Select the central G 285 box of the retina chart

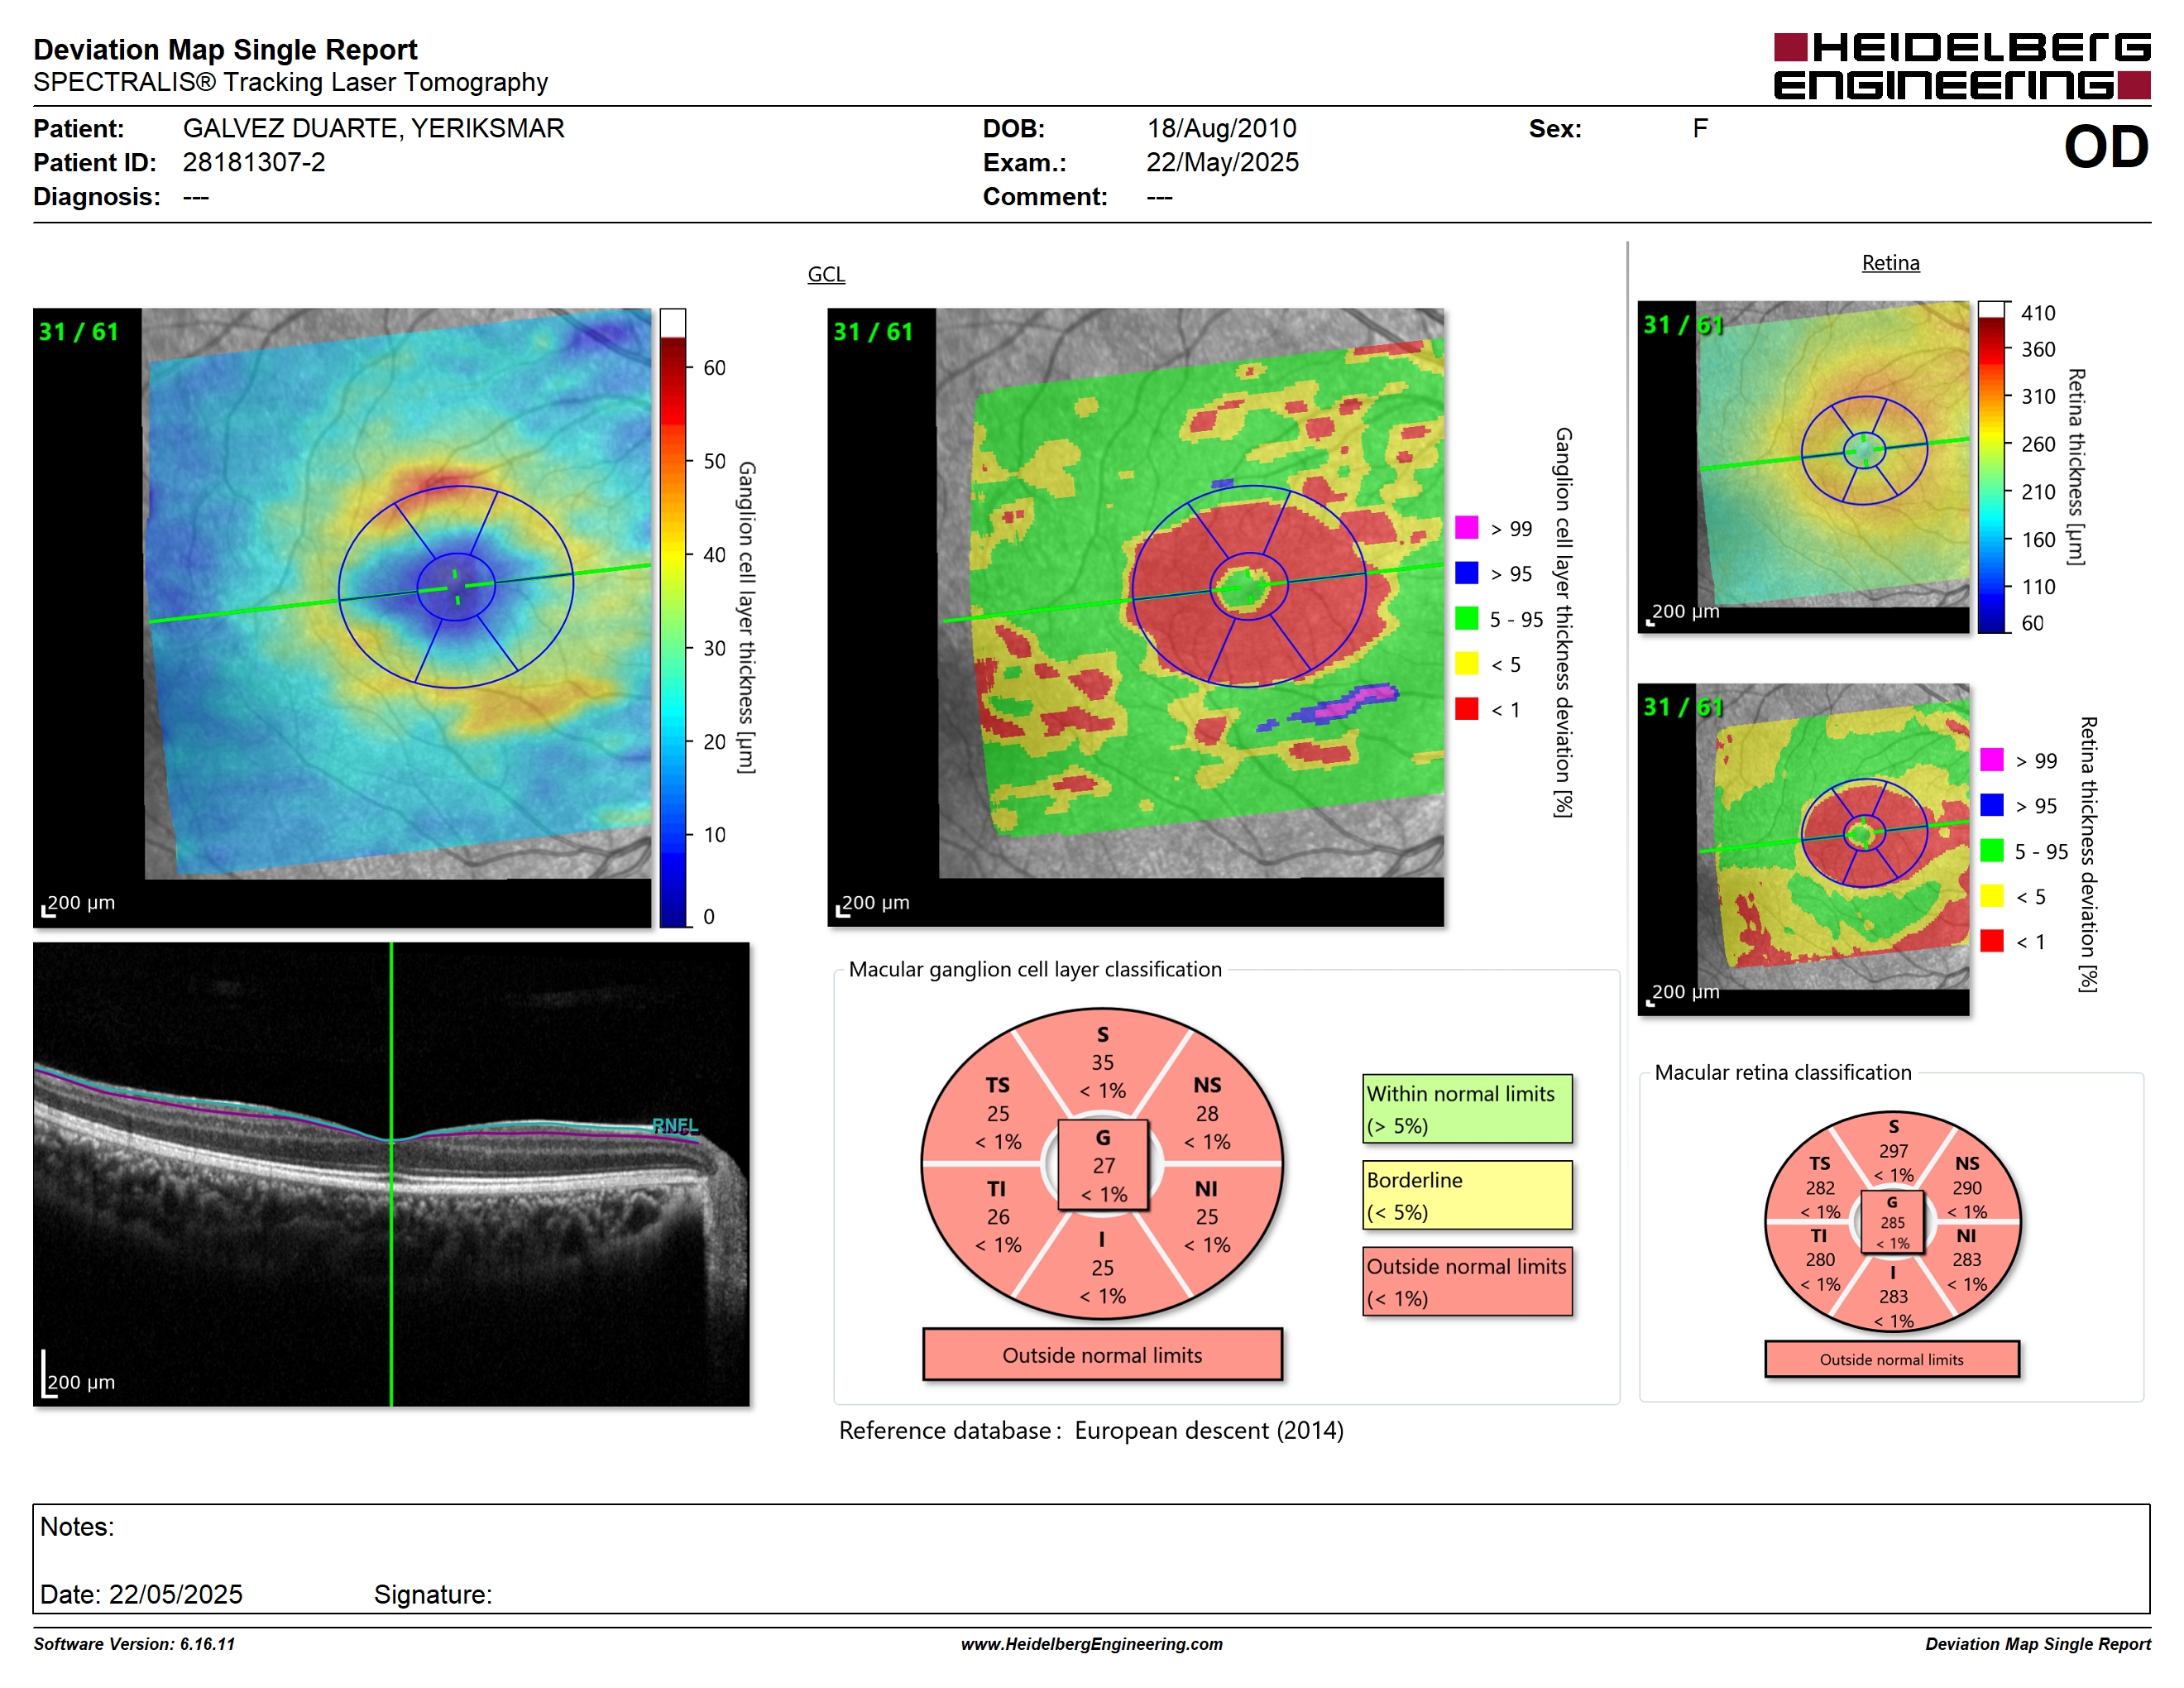[x=1892, y=1222]
